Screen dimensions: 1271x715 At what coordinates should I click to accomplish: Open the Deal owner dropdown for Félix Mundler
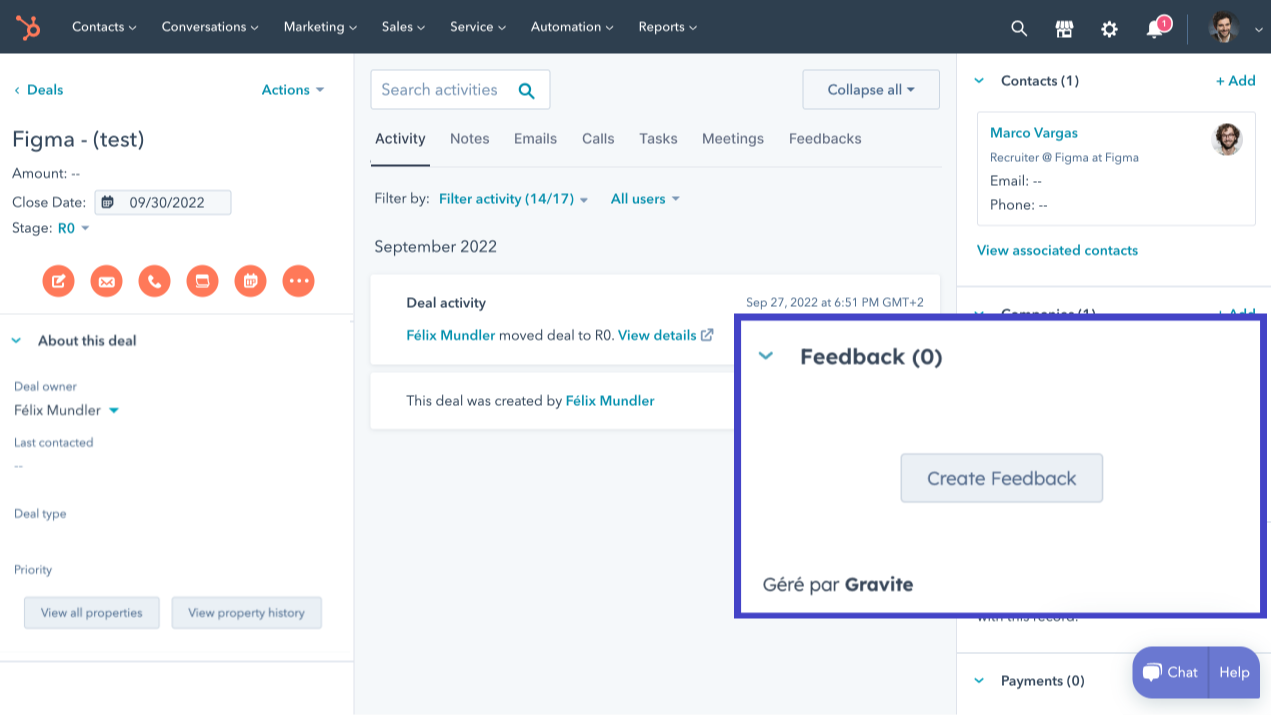click(x=113, y=410)
